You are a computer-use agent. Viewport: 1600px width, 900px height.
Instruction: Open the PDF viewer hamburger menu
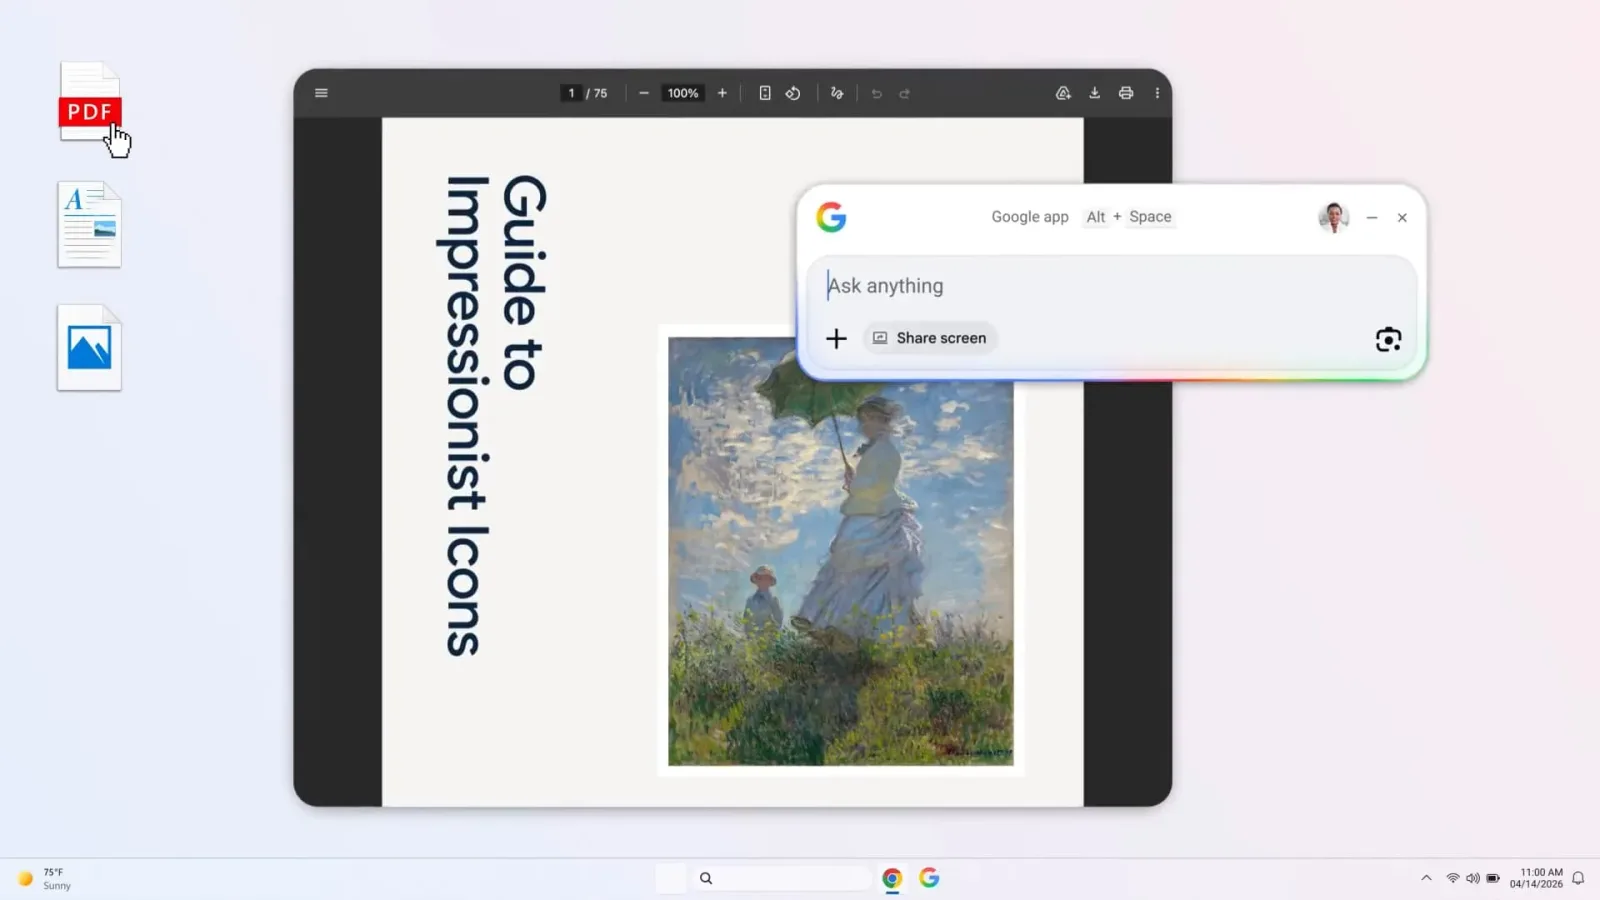[x=321, y=92]
